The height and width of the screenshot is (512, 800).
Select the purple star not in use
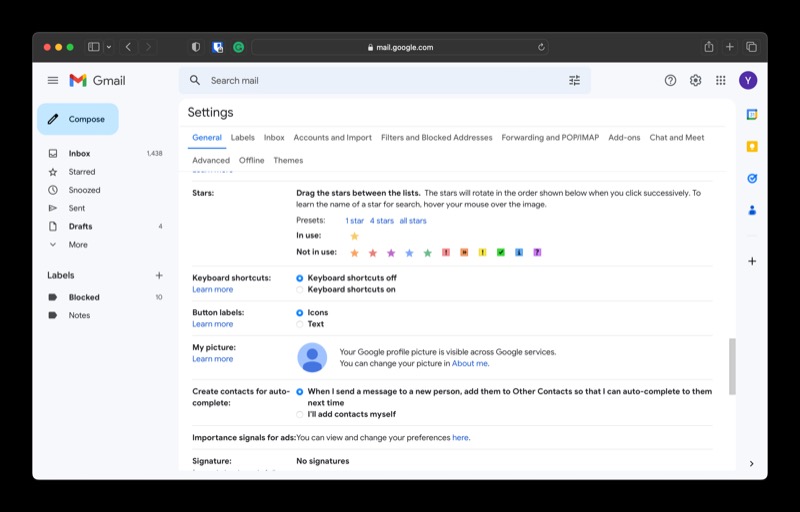(391, 253)
